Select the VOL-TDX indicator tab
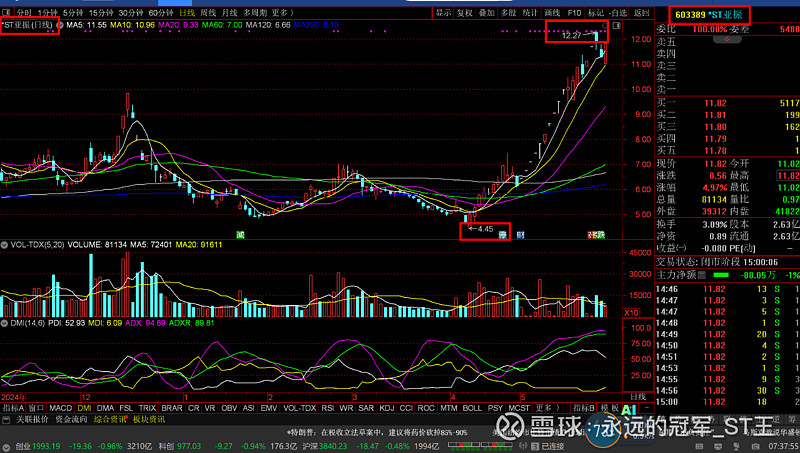The height and width of the screenshot is (453, 800). (x=299, y=408)
